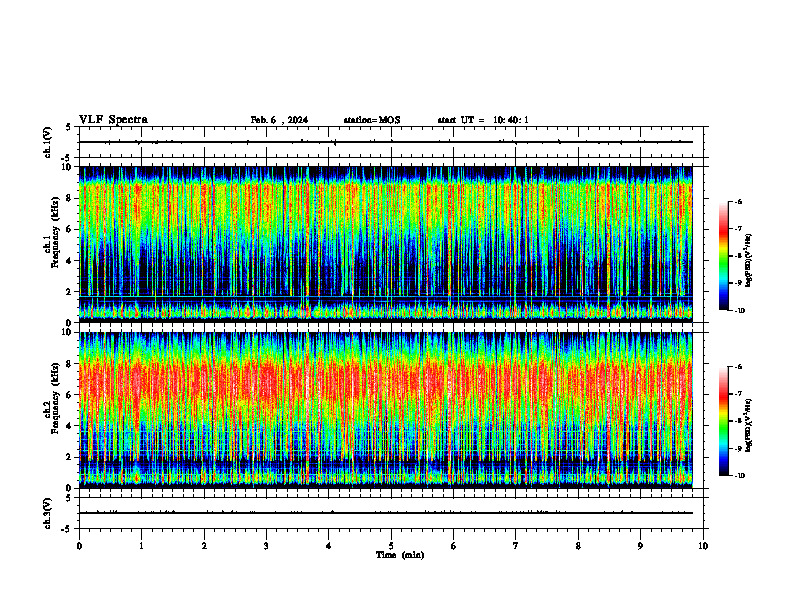The image size is (792, 612).
Task: Select the "start UT = 10:40: 1" text
Action: 483,120
